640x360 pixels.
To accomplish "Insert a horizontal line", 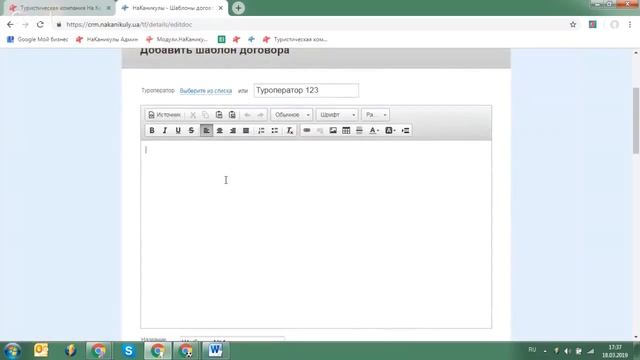I will pos(359,130).
